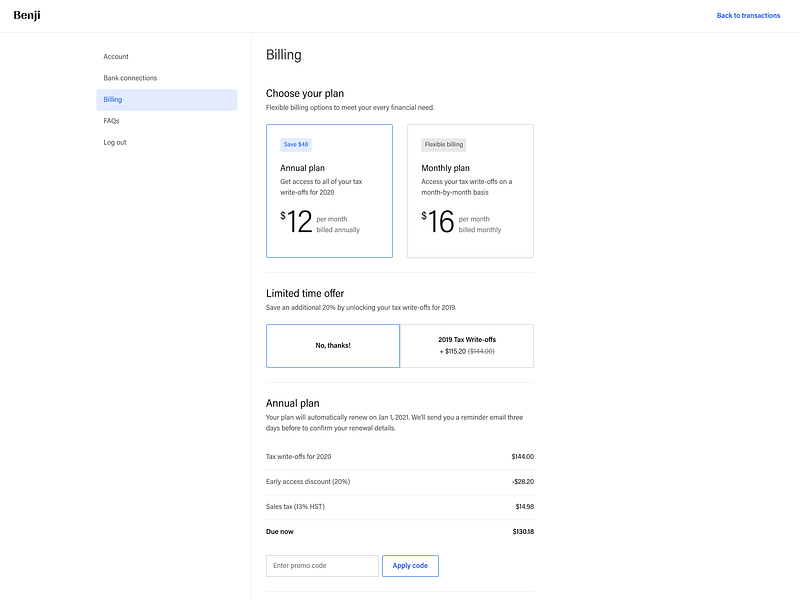Click the Save $48 badge
The image size is (800, 600).
[x=296, y=145]
